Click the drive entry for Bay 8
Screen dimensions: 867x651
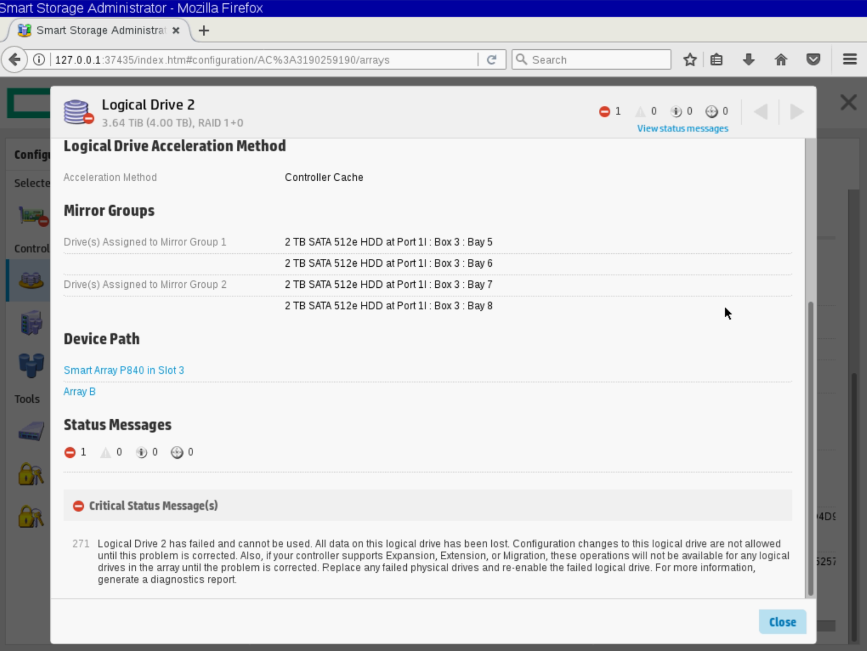[x=388, y=306]
